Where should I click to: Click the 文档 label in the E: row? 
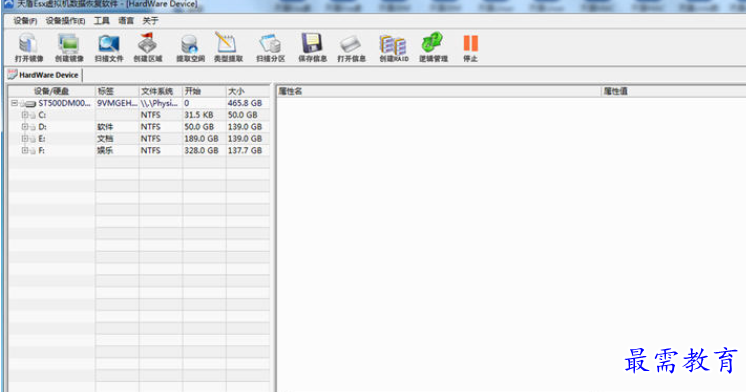point(105,139)
